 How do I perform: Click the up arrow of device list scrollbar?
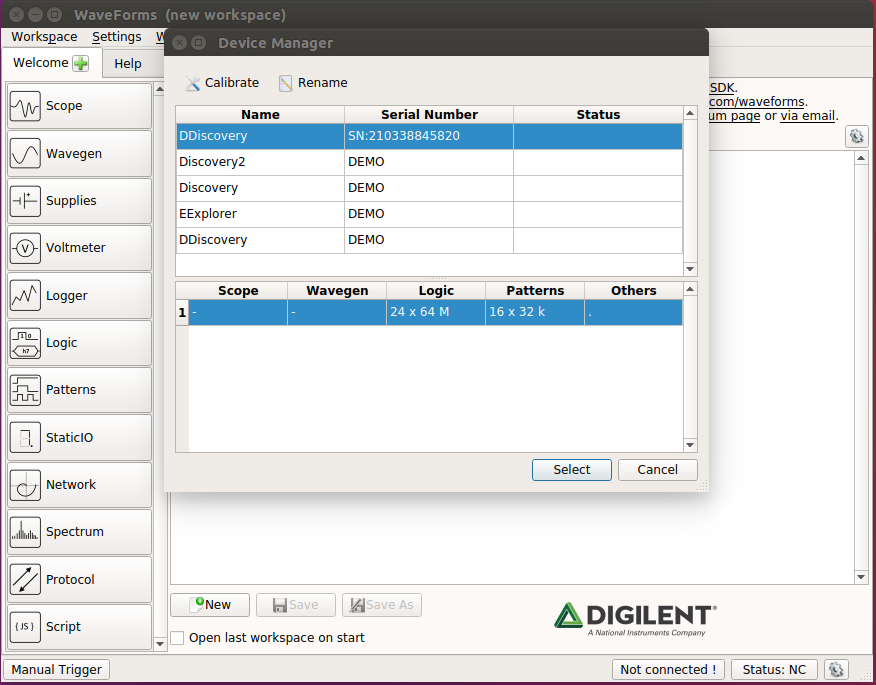(x=690, y=113)
